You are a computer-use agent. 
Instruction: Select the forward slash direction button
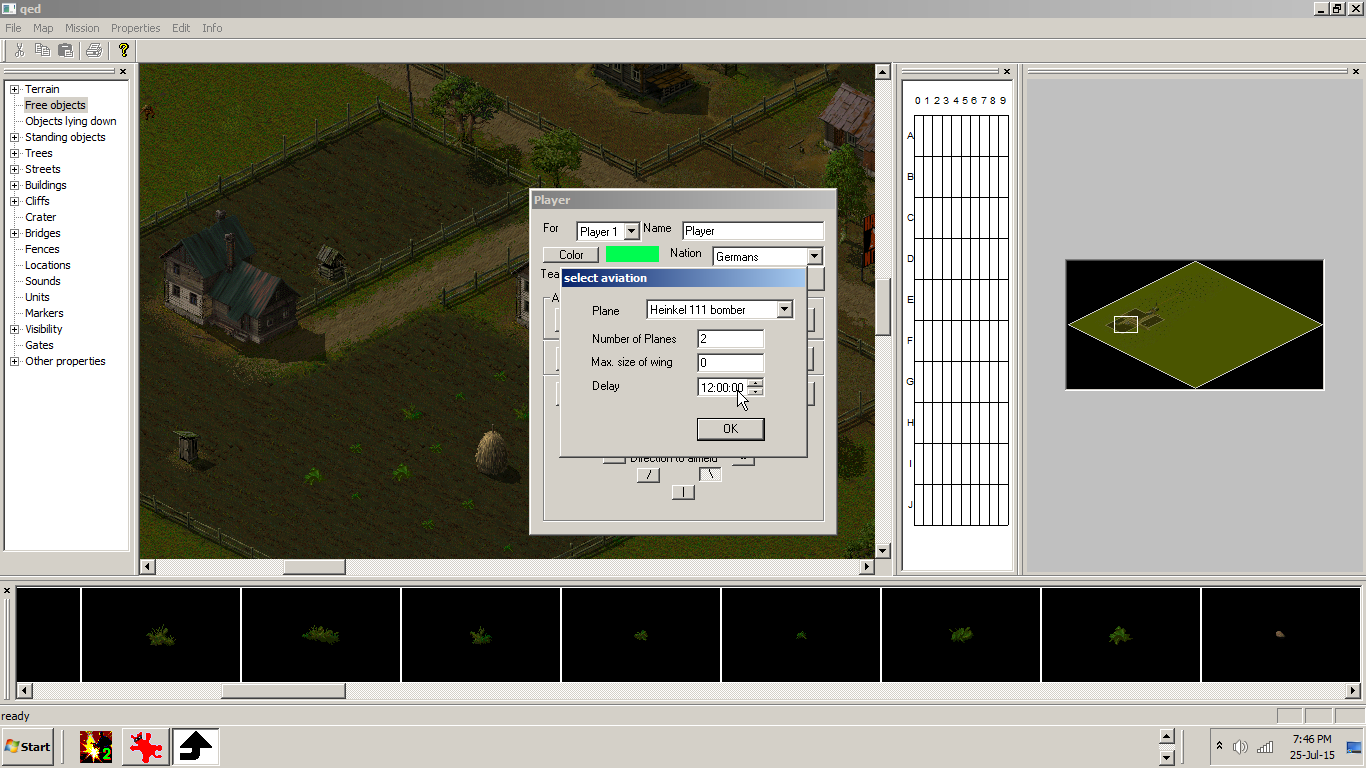[648, 475]
